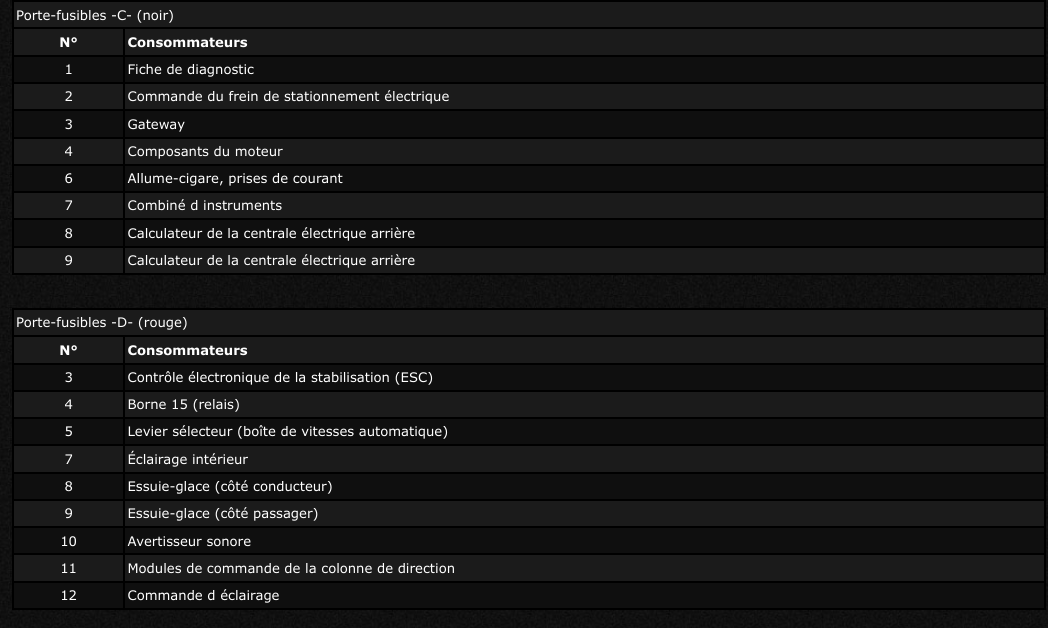Select Allume-cigare, prises de courant entry

click(x=235, y=178)
